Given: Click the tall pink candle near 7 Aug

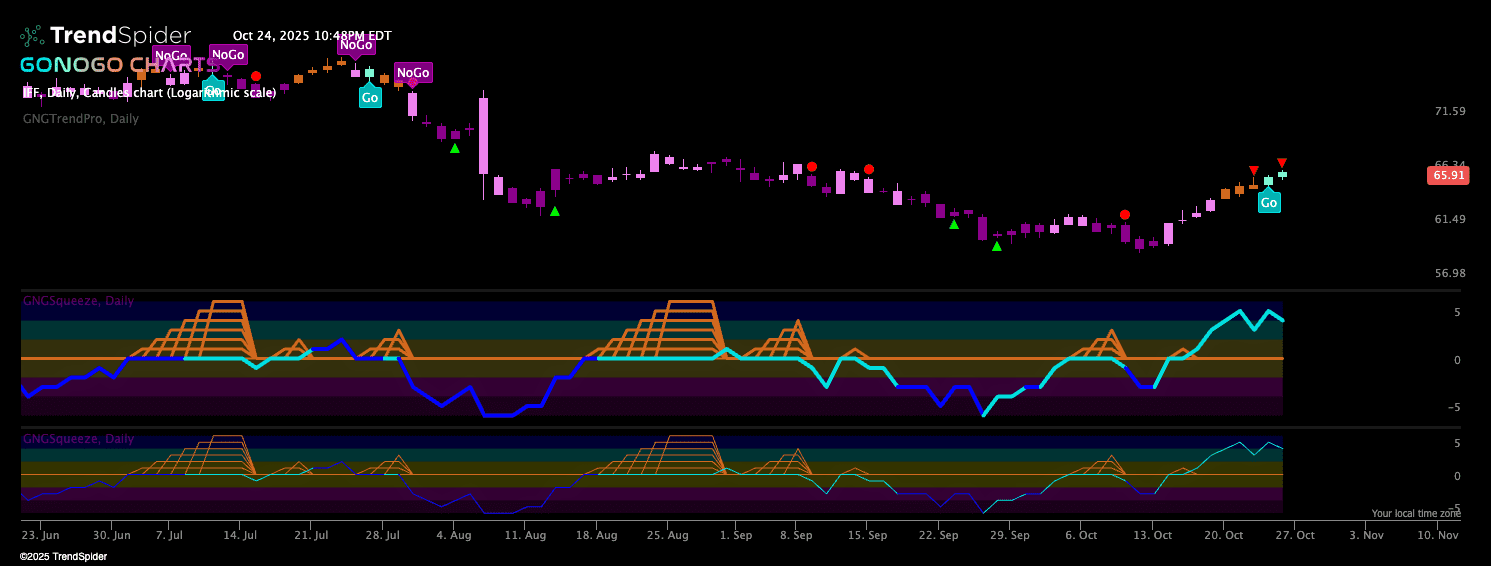Looking at the screenshot, I should coord(483,135).
